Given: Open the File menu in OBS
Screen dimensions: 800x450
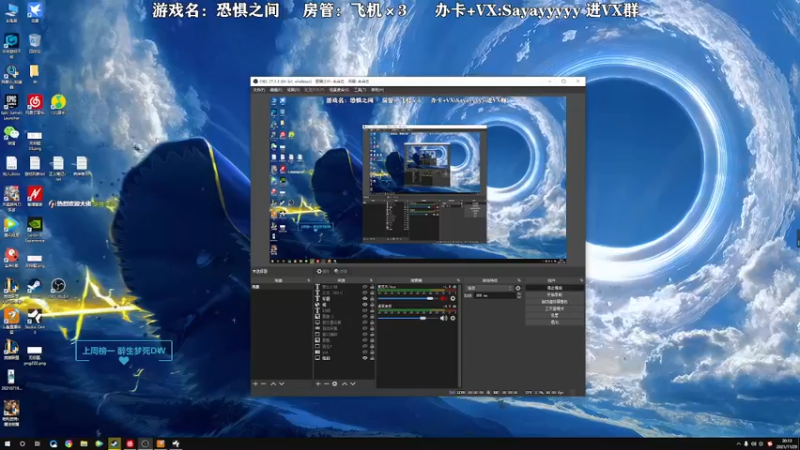Looking at the screenshot, I should (259, 90).
